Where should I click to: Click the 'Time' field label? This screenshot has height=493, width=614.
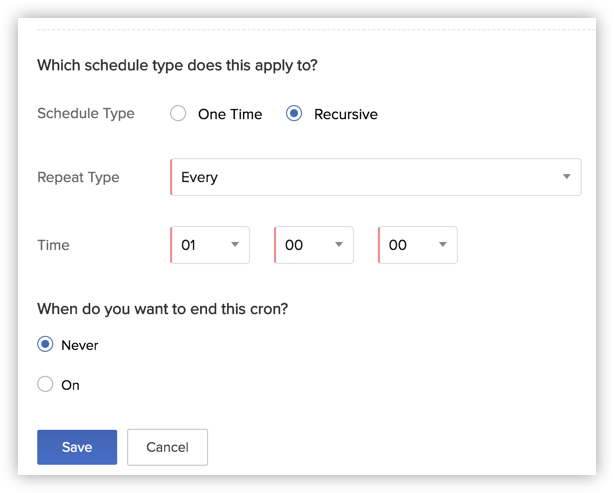tap(53, 245)
